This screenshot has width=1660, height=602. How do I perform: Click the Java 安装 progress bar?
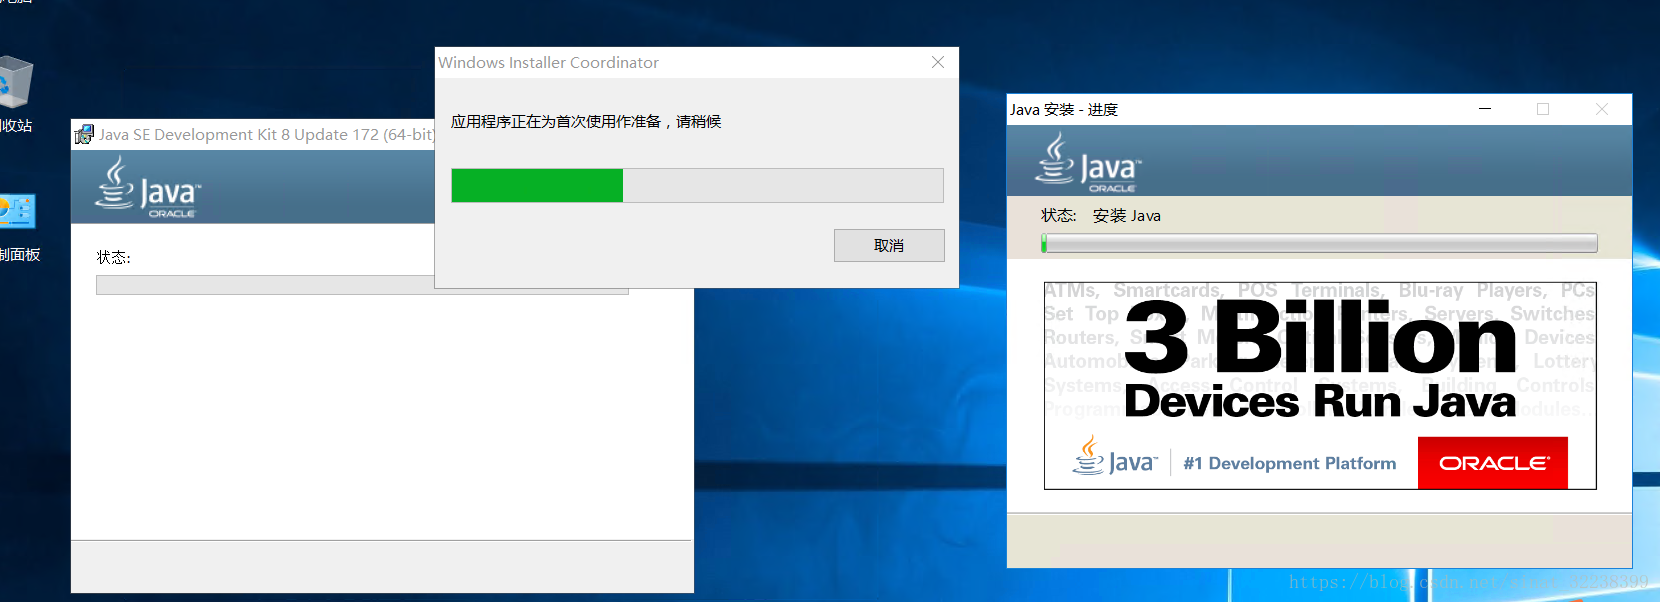tap(1319, 243)
